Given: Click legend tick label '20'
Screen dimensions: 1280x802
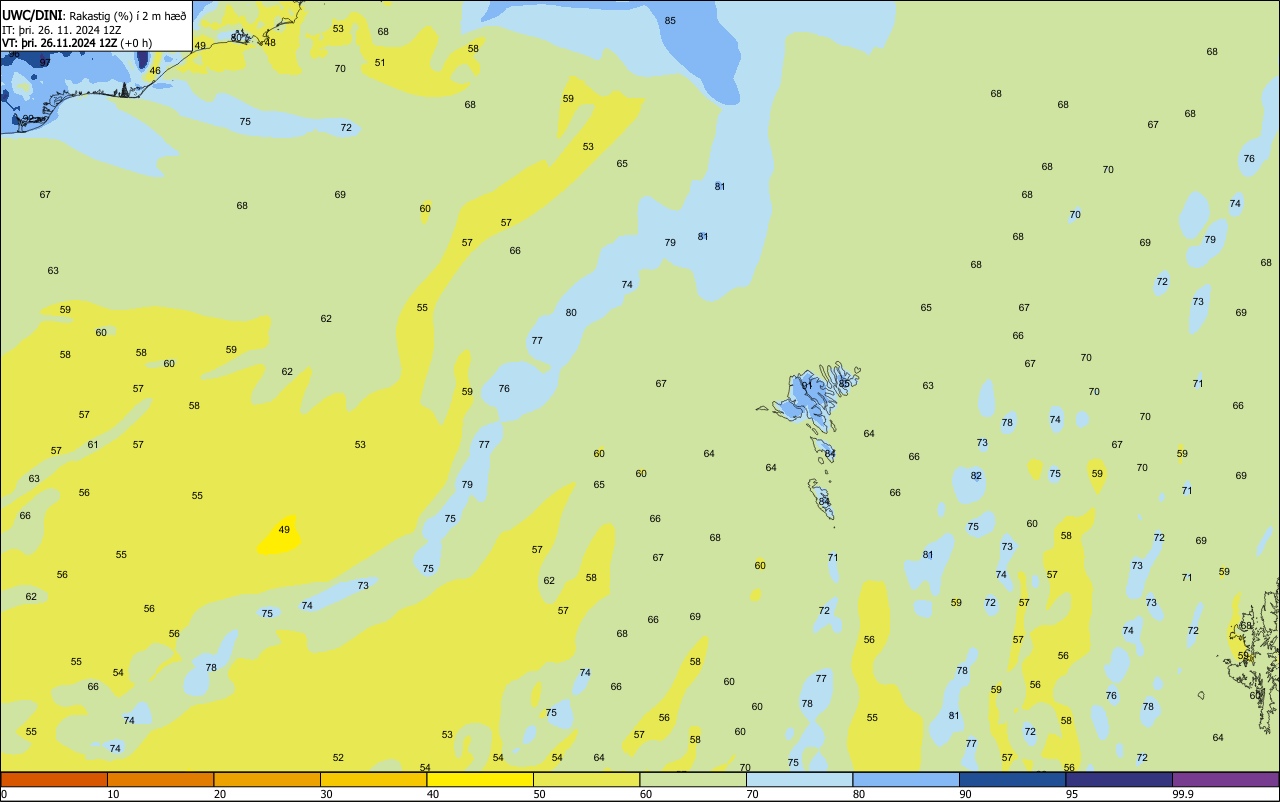Looking at the screenshot, I should (x=220, y=794).
